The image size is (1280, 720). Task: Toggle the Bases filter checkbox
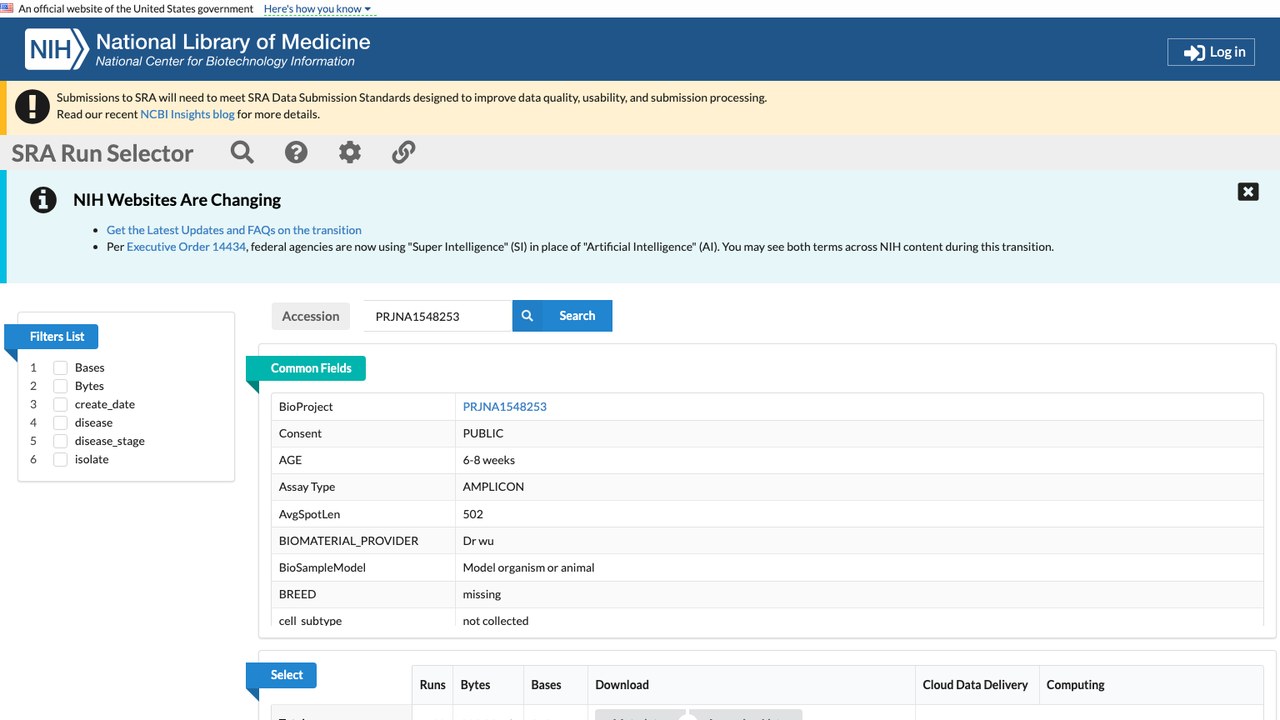[x=61, y=368]
